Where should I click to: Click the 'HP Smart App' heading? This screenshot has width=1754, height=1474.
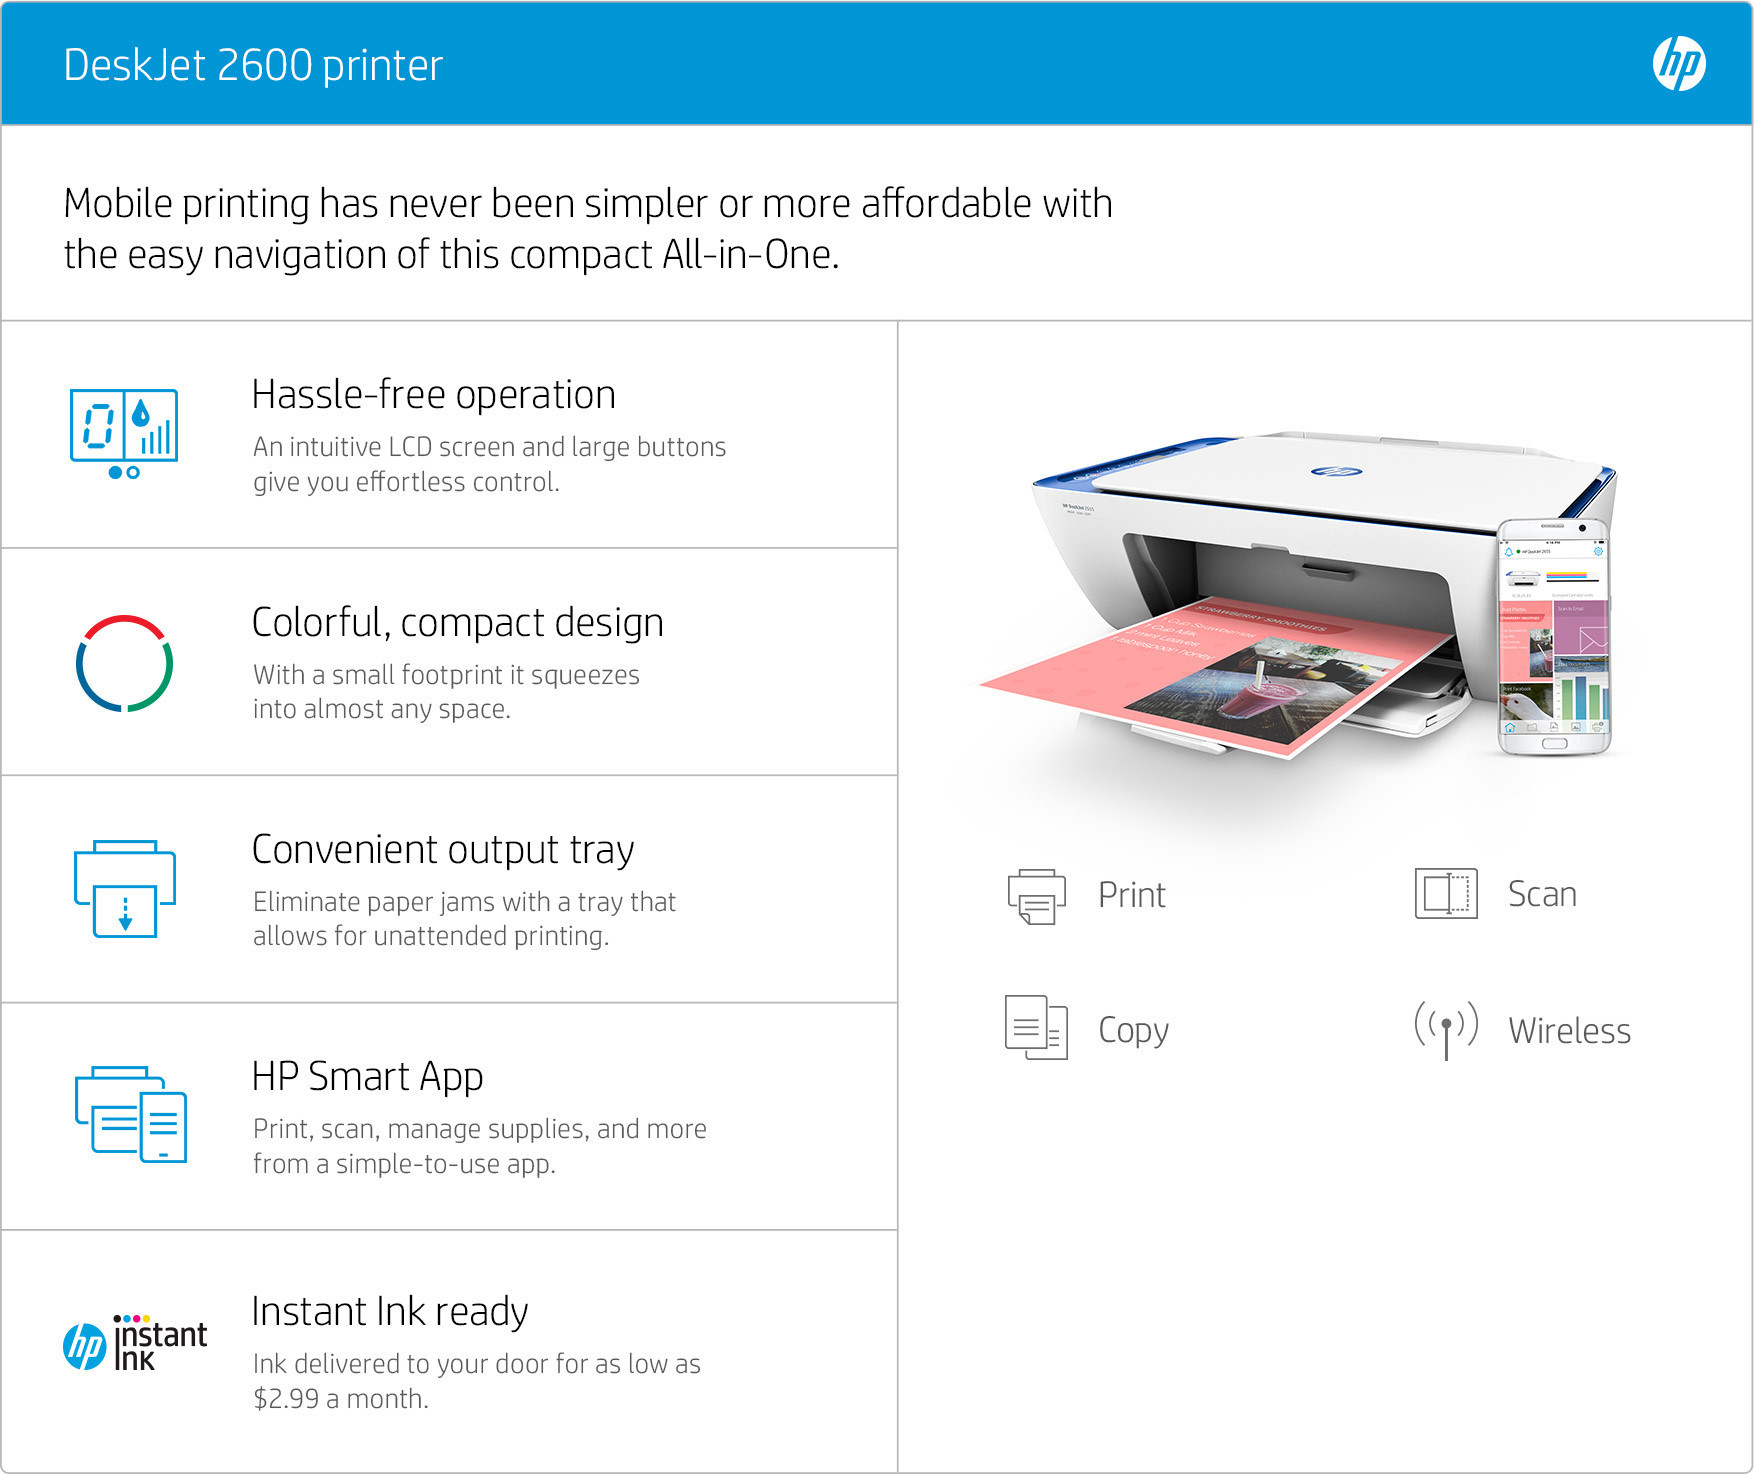(x=367, y=1077)
